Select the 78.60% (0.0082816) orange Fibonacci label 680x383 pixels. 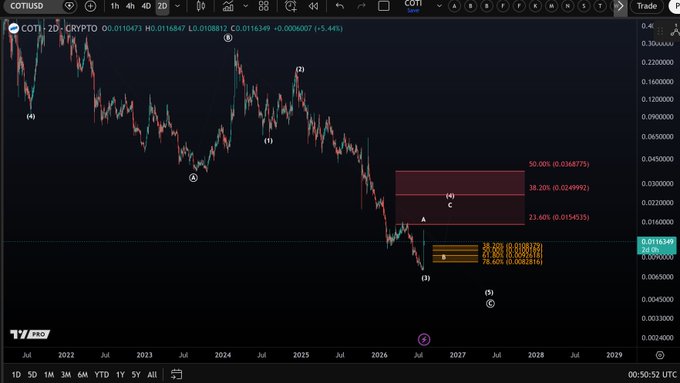click(x=512, y=262)
